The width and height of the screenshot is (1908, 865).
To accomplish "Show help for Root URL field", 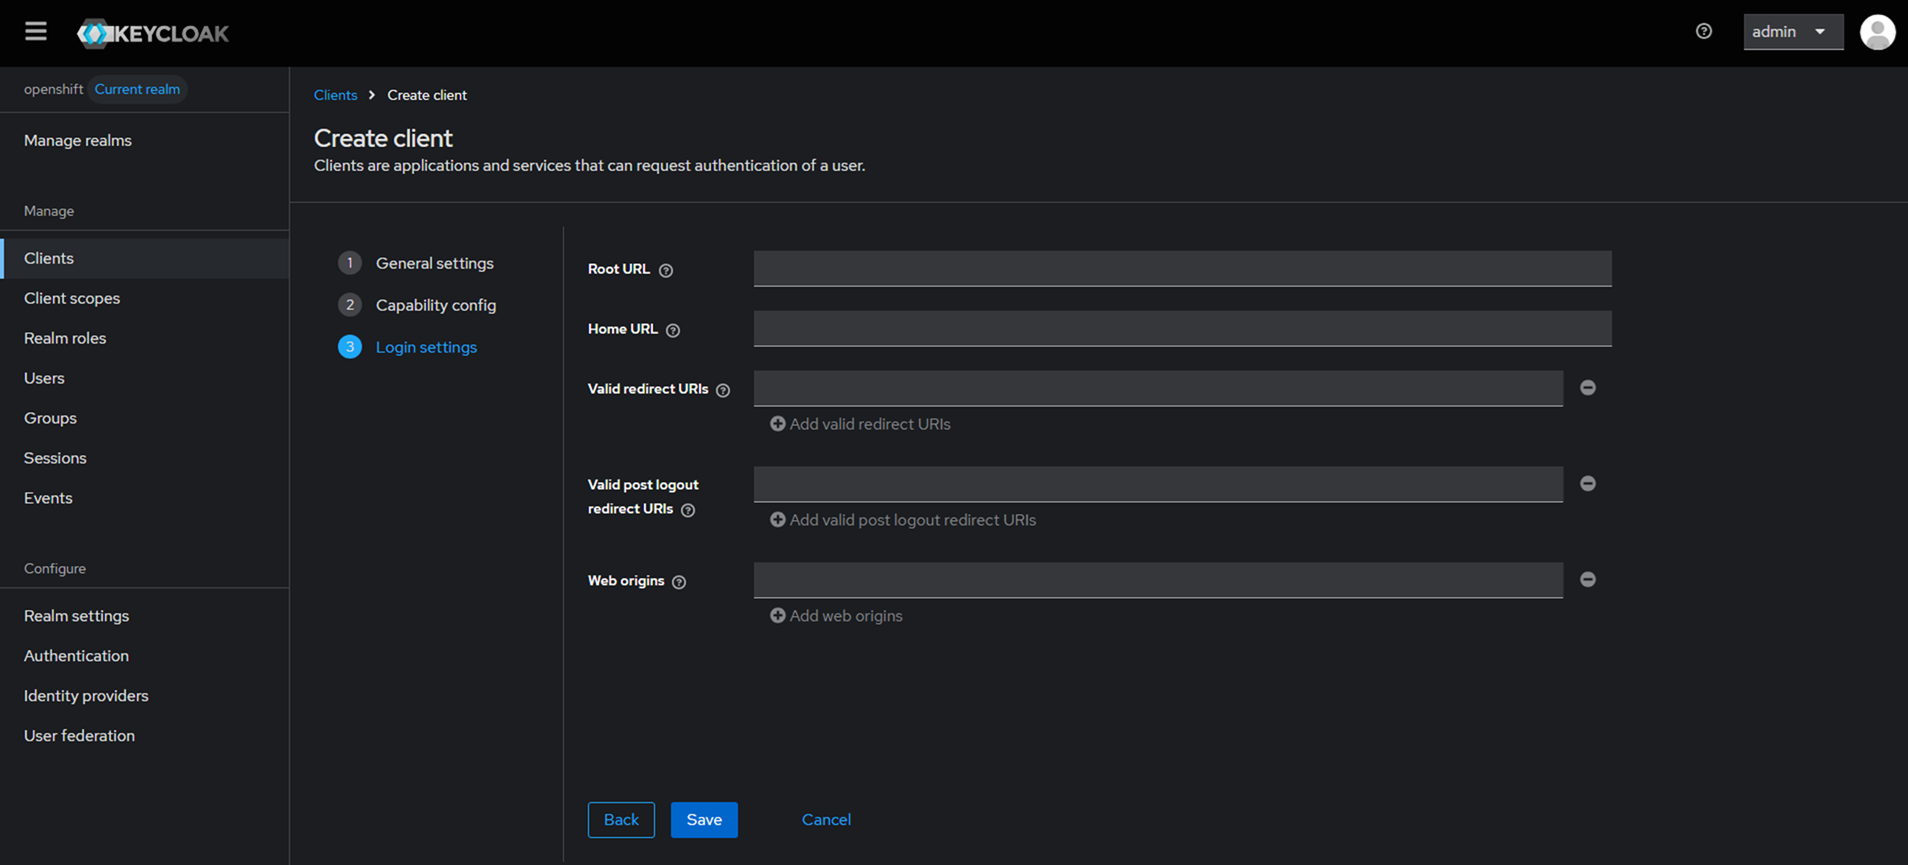I will coord(666,270).
